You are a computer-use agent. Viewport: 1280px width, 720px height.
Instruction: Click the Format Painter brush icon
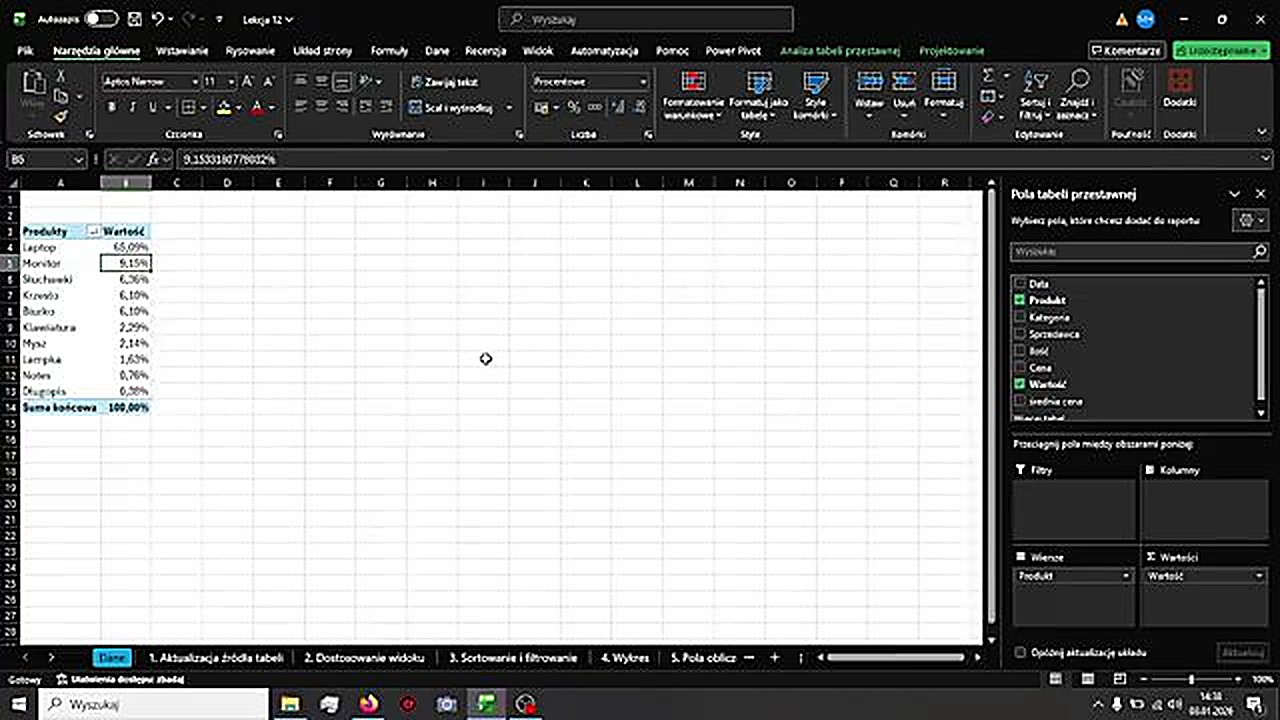(60, 117)
